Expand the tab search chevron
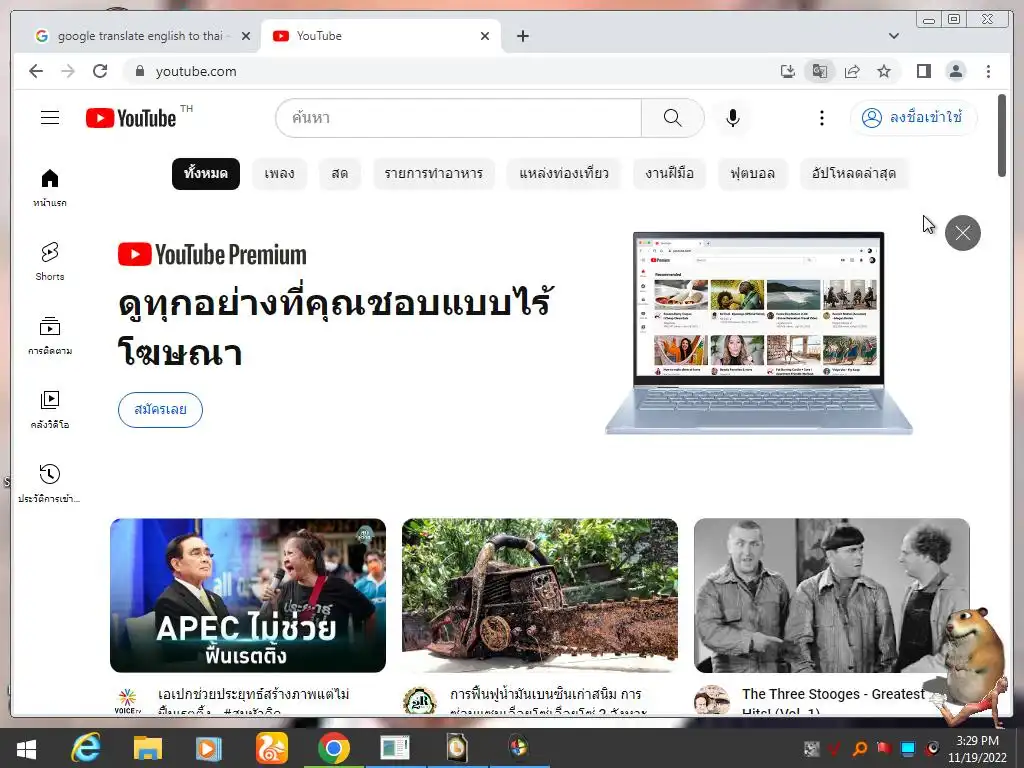This screenshot has height=768, width=1024. point(893,36)
